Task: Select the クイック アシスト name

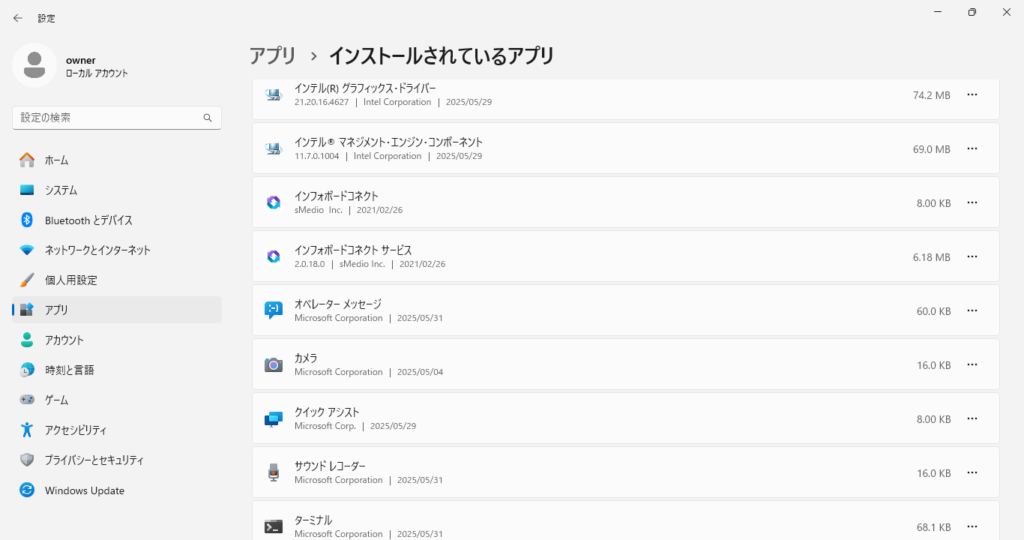Action: click(x=327, y=412)
